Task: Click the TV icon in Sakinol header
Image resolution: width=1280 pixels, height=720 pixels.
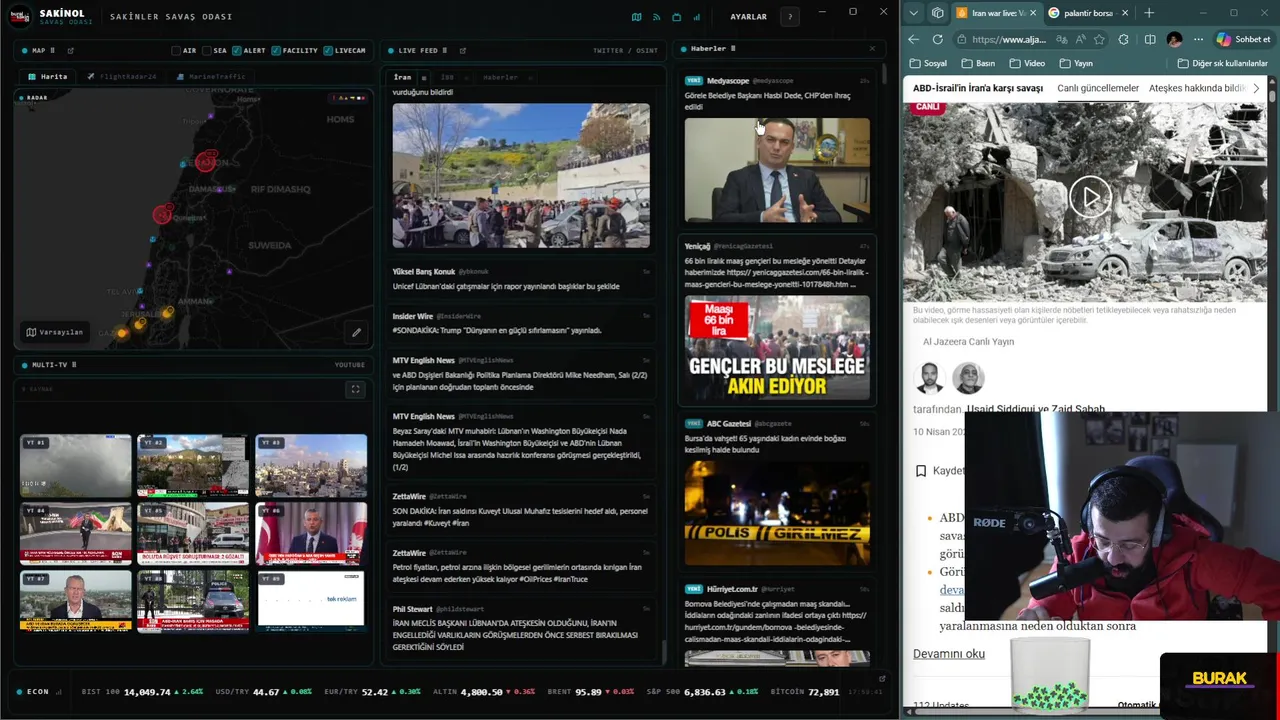Action: (677, 17)
